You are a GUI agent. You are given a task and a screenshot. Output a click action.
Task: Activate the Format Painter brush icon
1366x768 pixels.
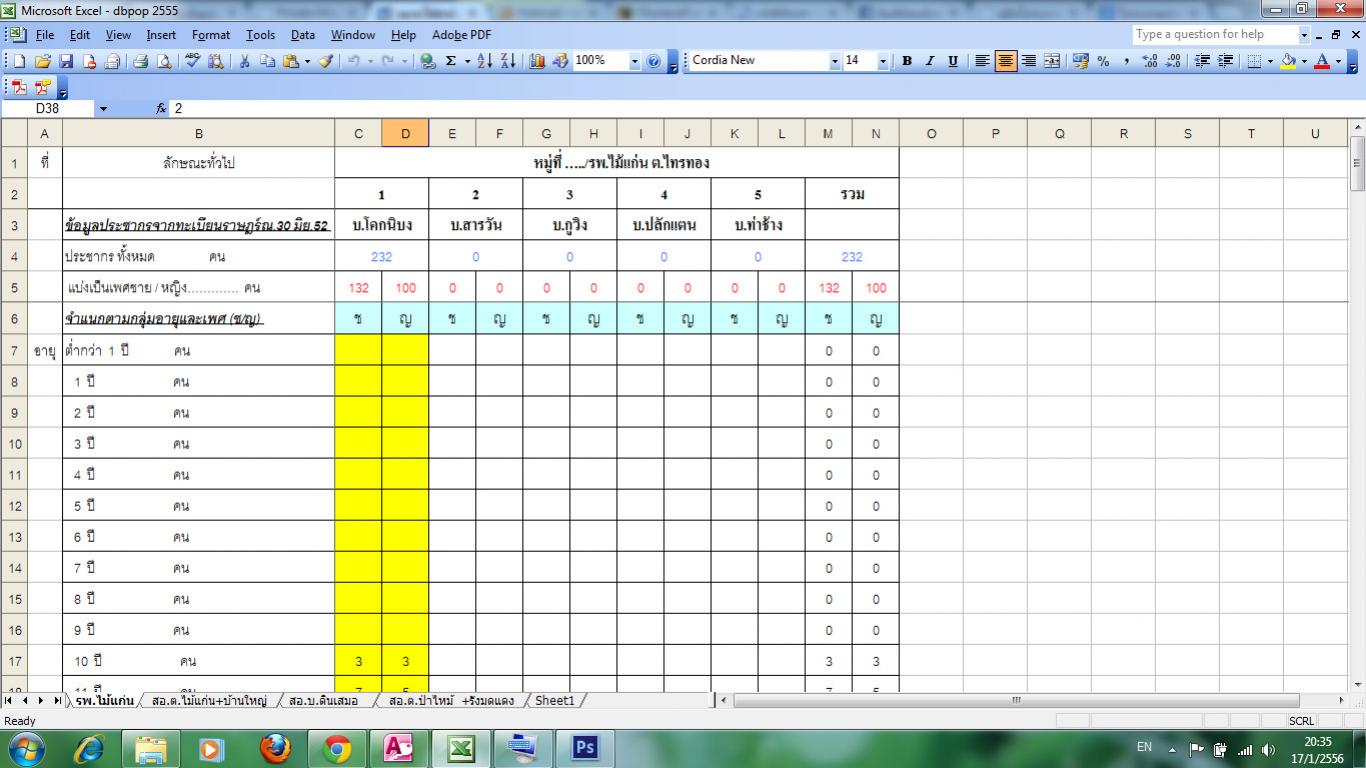pos(326,61)
